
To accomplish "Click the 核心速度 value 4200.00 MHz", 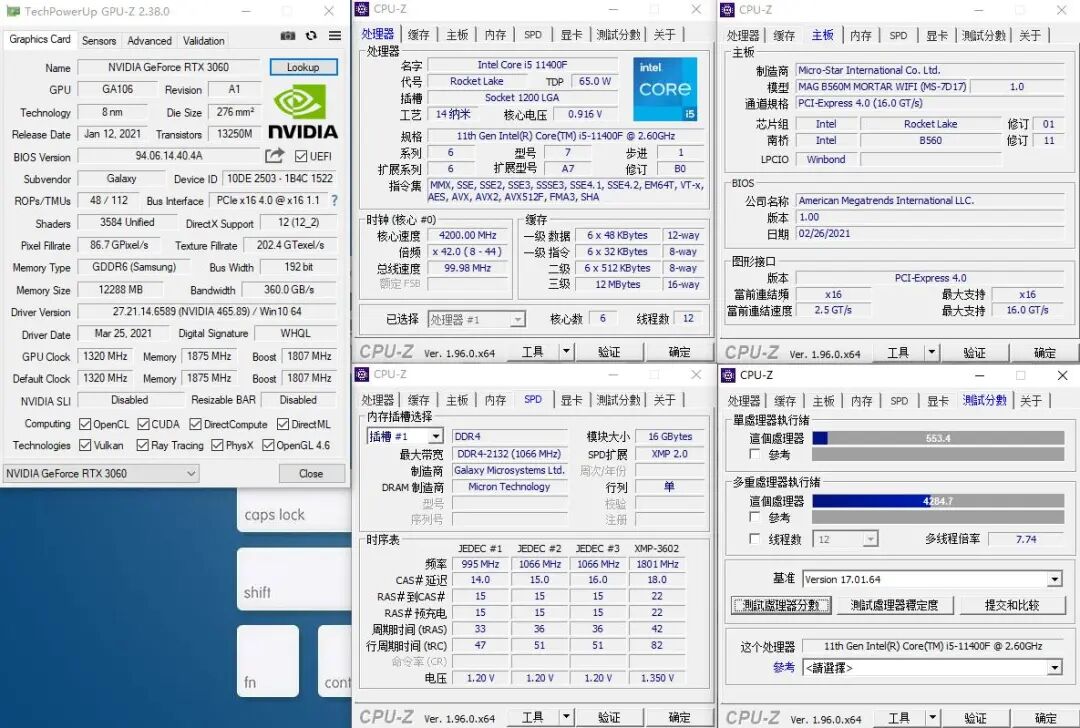I will pyautogui.click(x=468, y=235).
